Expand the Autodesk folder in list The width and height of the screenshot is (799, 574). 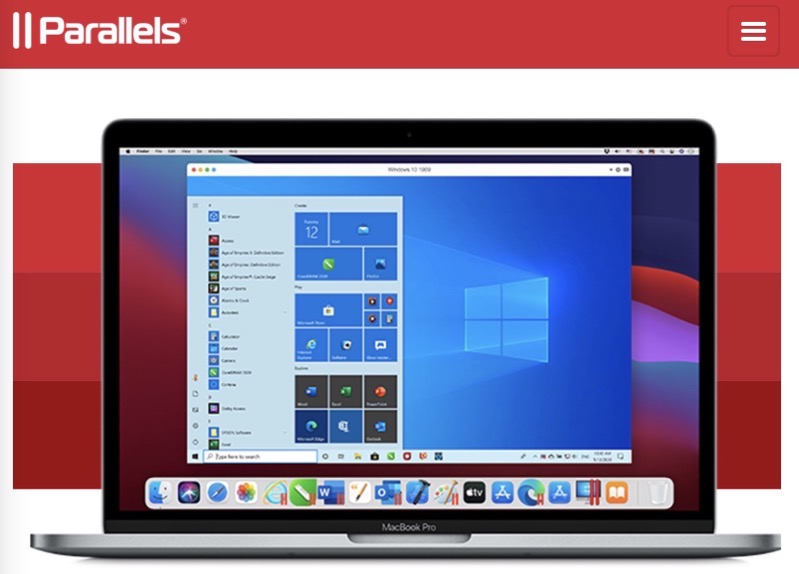coord(248,312)
